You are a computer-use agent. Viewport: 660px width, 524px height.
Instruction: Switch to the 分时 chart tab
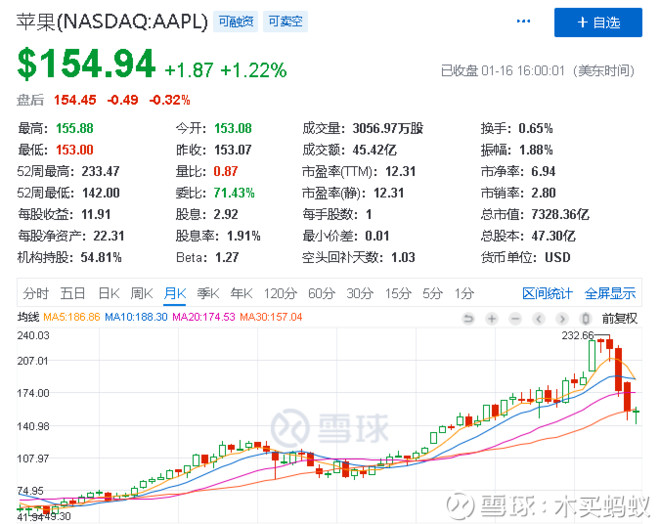click(36, 293)
